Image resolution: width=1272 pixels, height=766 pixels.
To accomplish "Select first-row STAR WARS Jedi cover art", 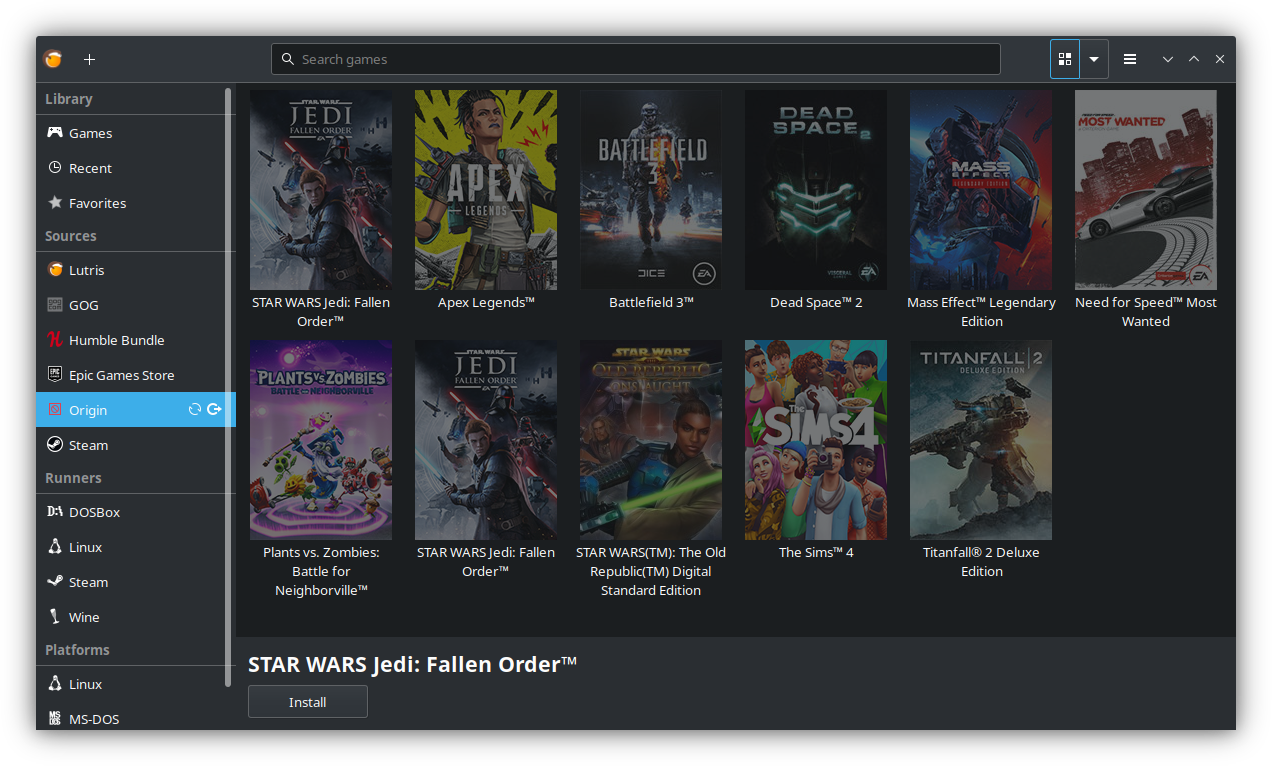I will click(321, 190).
